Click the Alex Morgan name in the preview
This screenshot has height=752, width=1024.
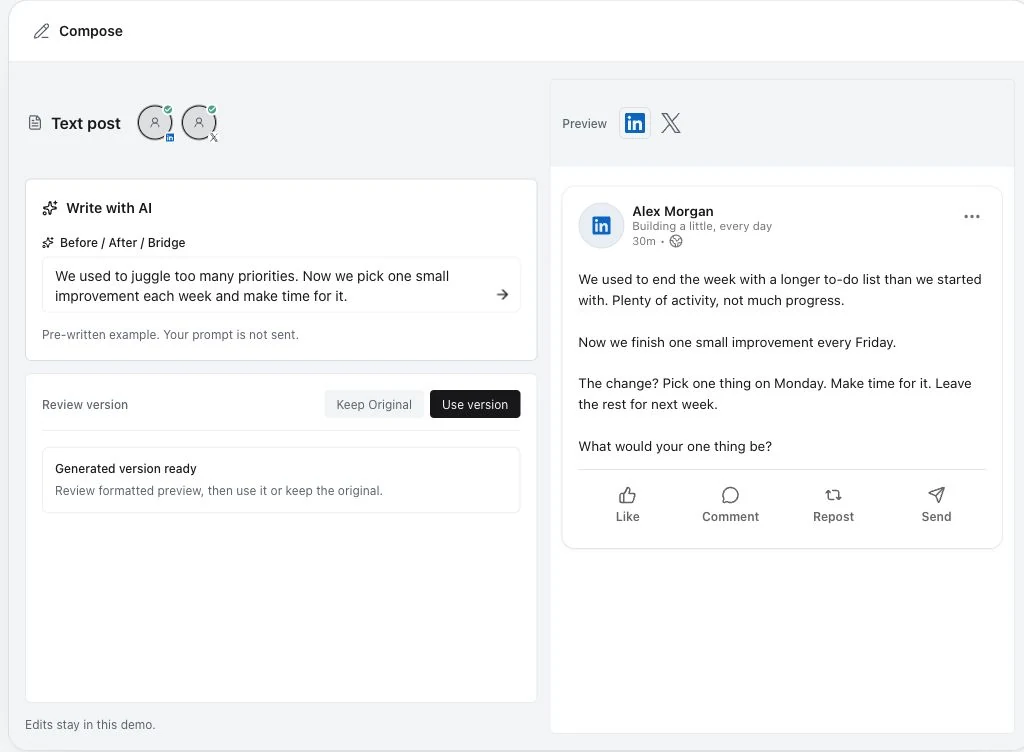point(673,212)
